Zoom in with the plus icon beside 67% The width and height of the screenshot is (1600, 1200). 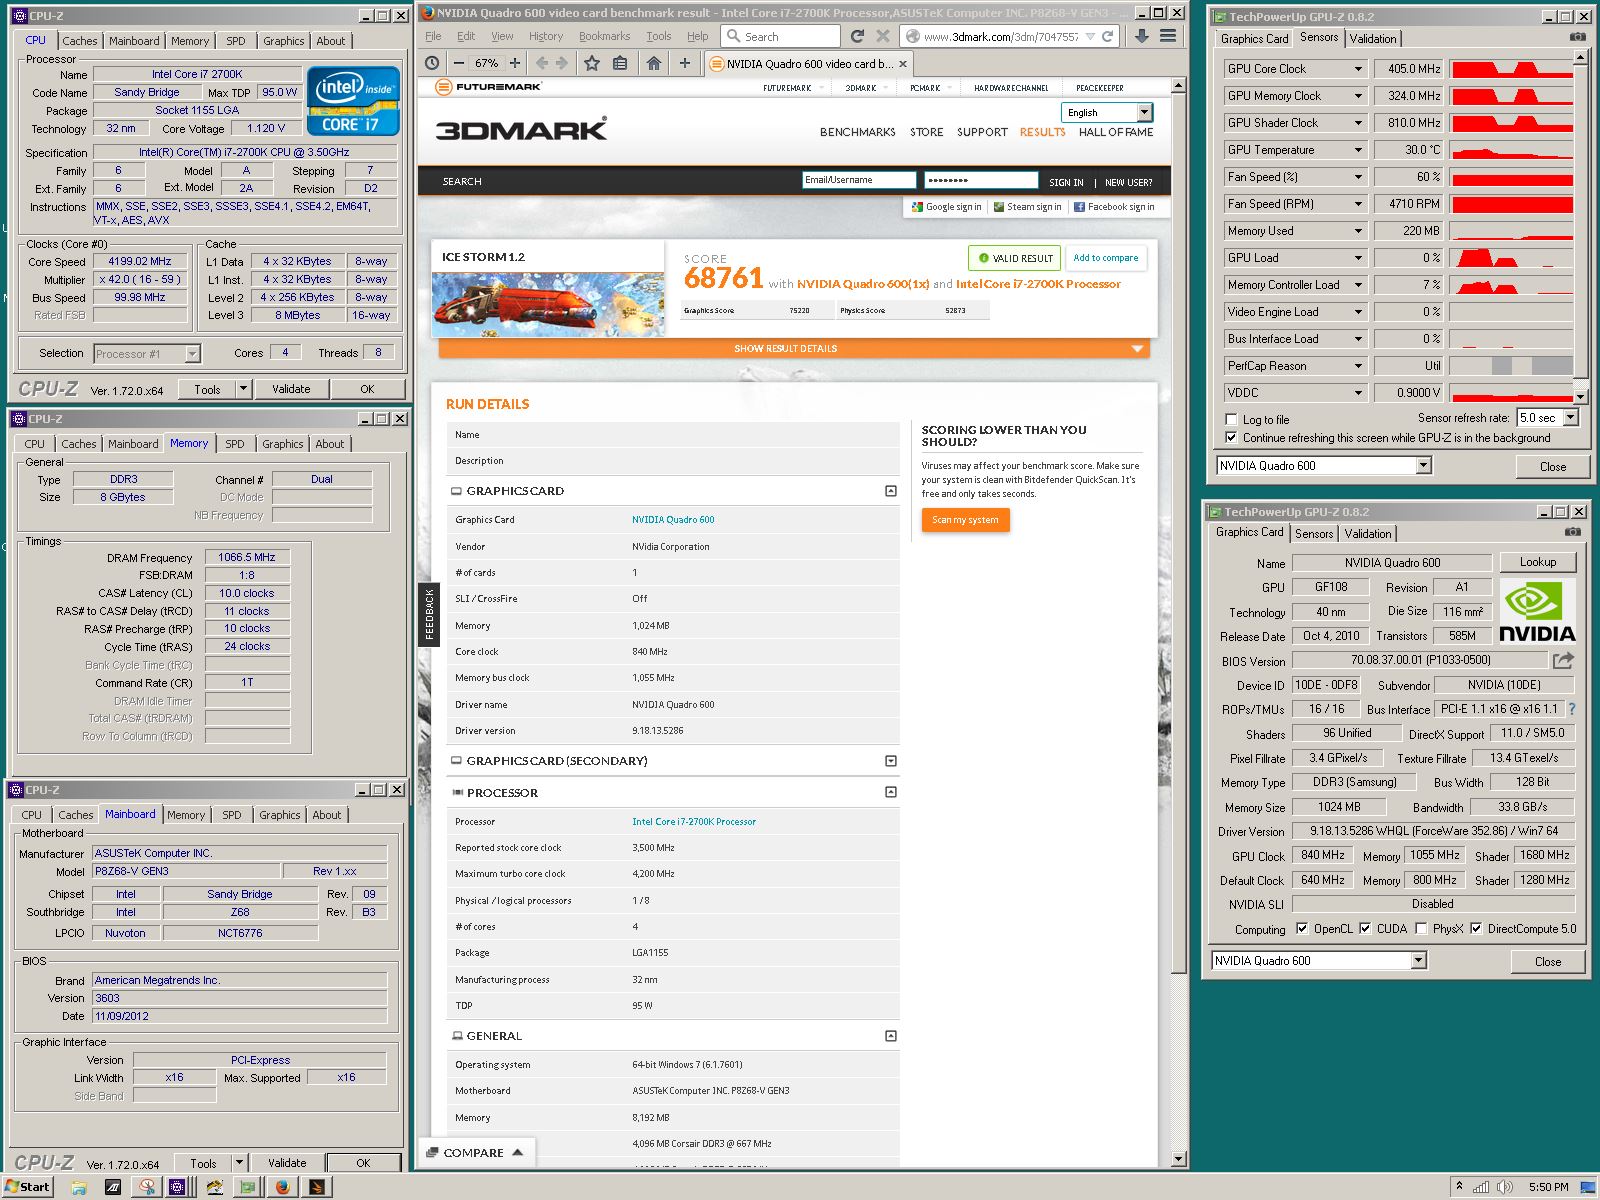(x=515, y=62)
